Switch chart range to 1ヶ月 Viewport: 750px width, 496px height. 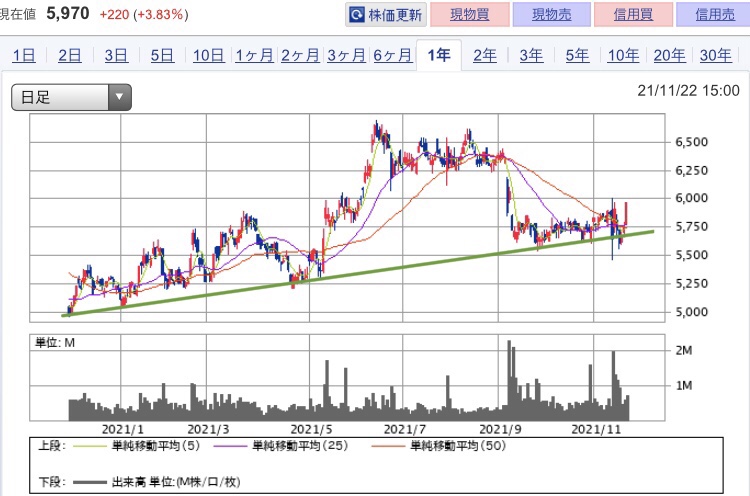coord(254,56)
